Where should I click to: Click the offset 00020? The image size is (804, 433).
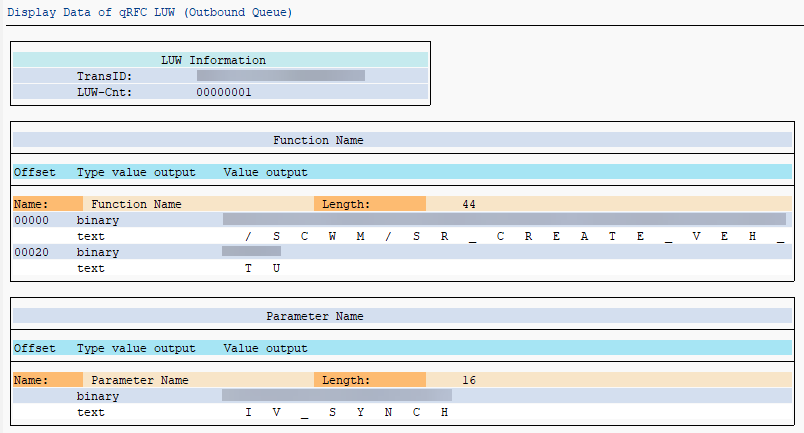tap(32, 252)
